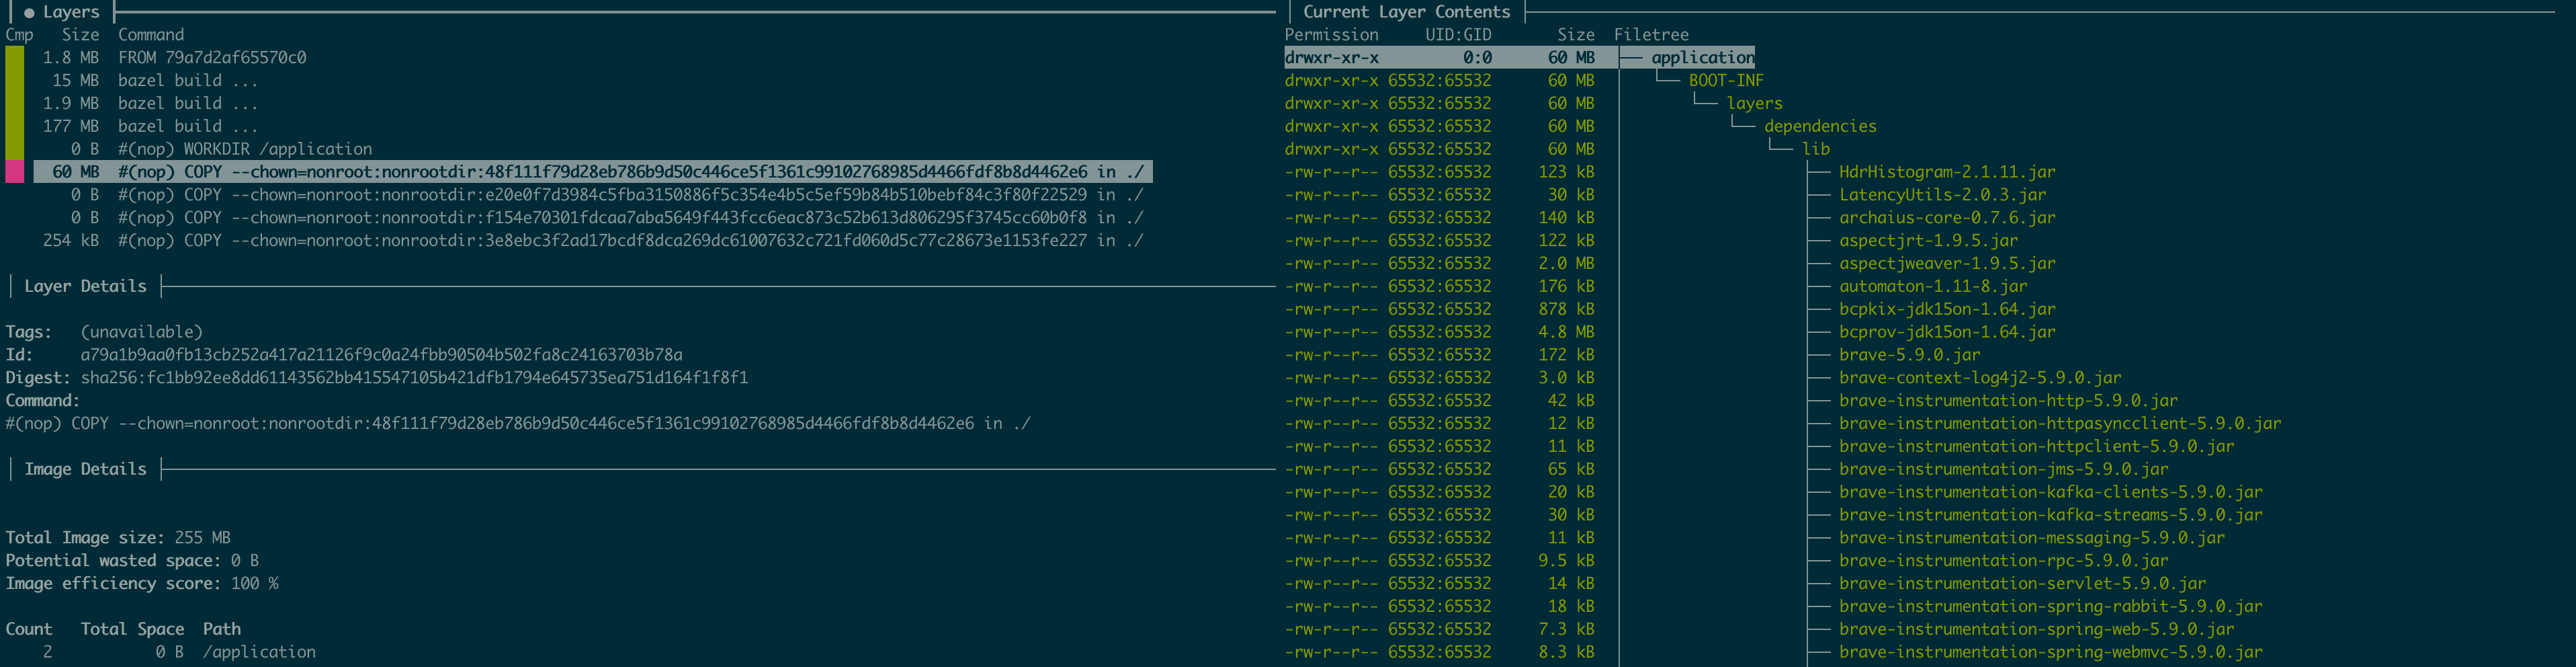Viewport: 2576px width, 667px height.
Task: Select brave-instrumentation-rpc-5.9.0.jar file
Action: (x=2003, y=561)
